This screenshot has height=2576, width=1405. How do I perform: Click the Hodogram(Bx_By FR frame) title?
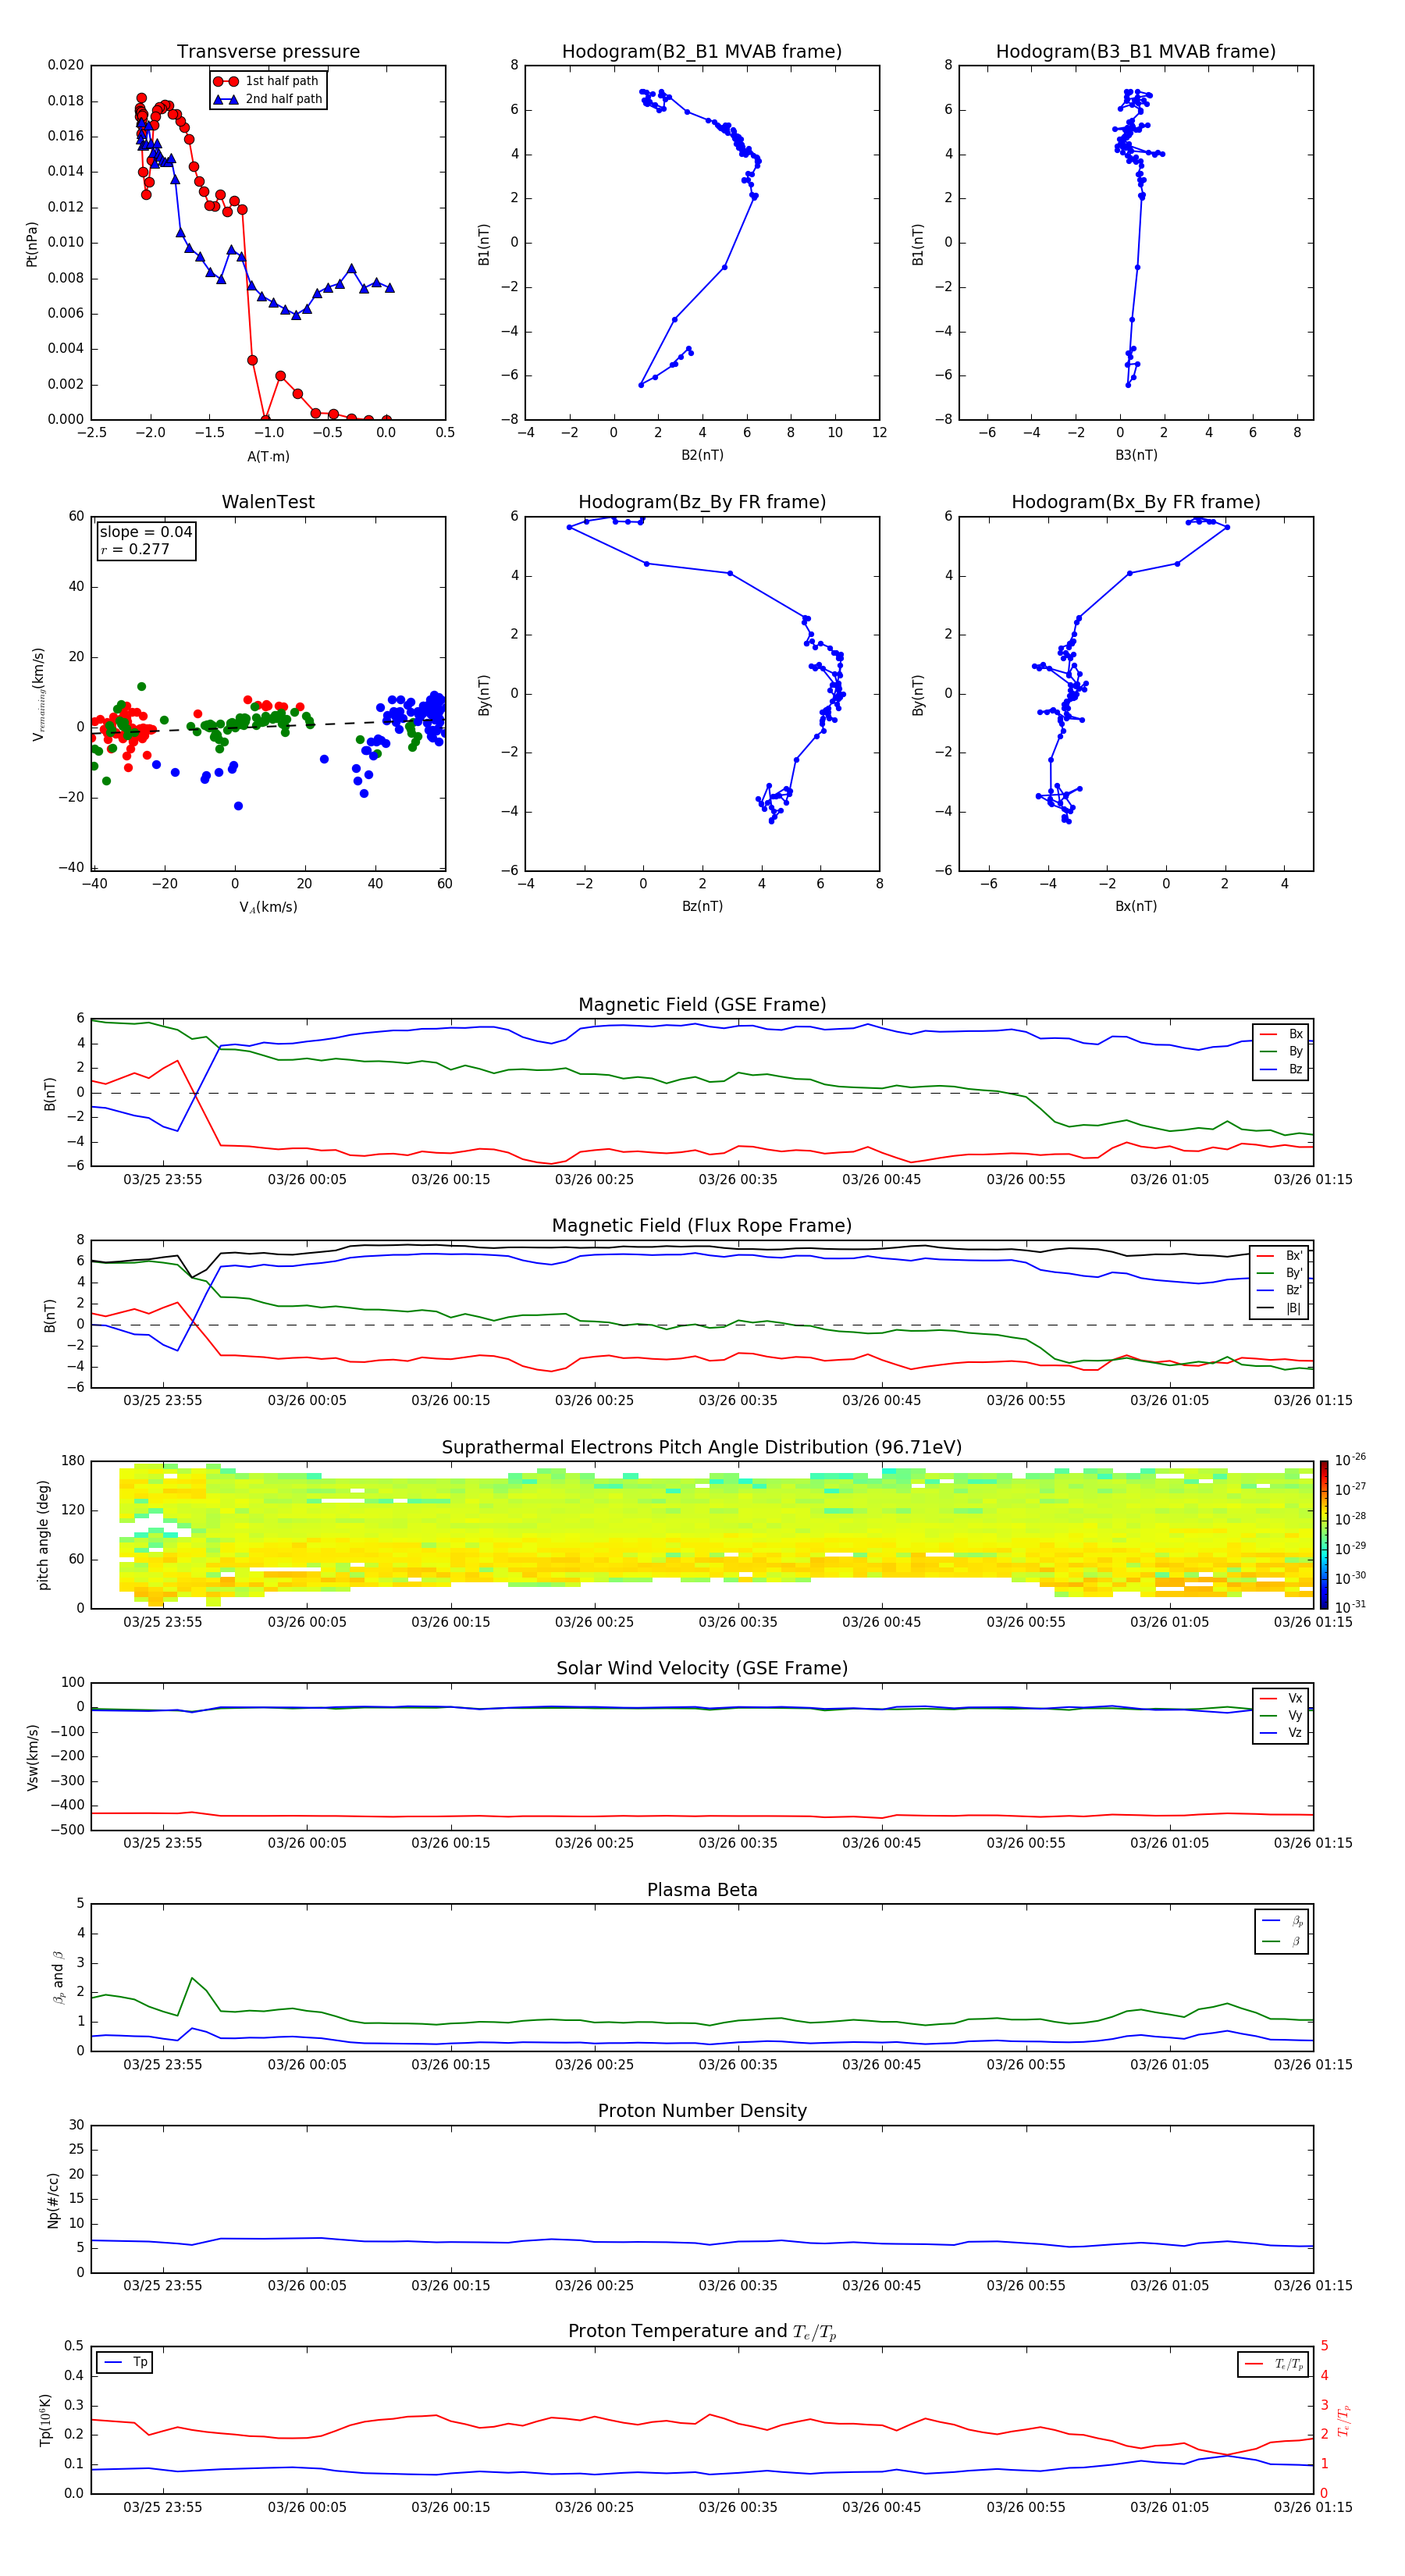[x=1136, y=502]
